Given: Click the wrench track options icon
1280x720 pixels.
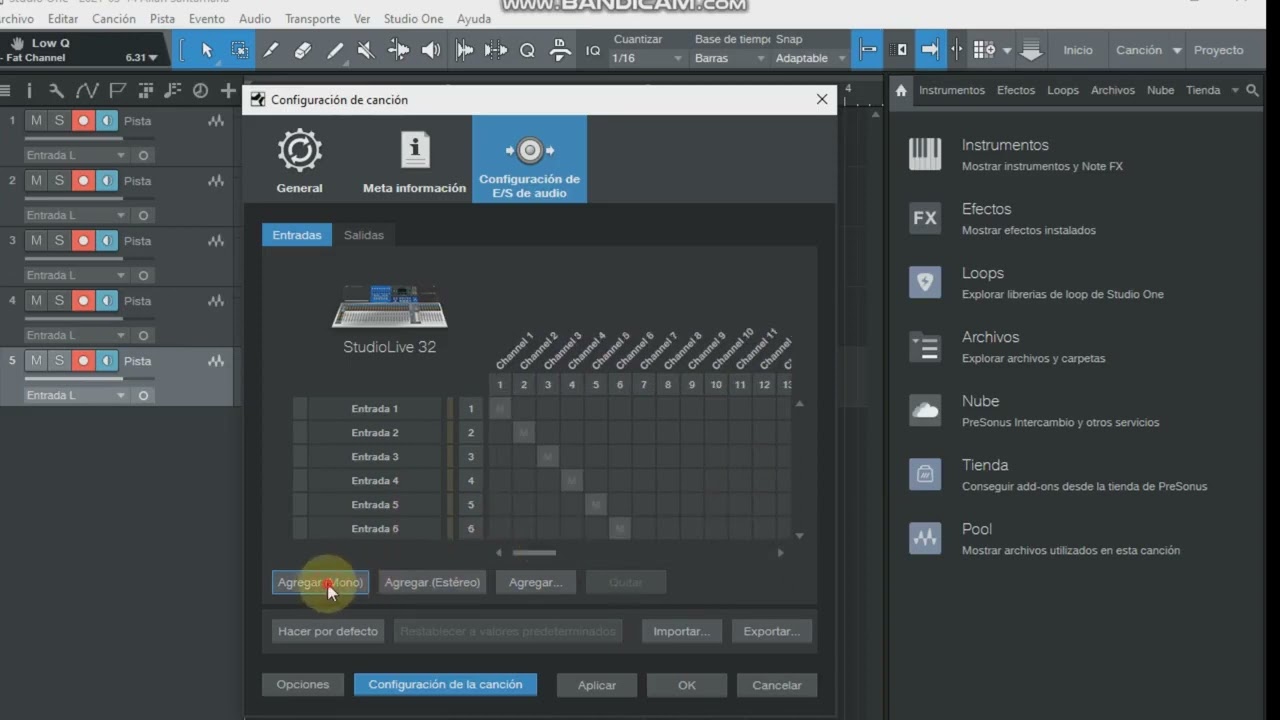Looking at the screenshot, I should coord(57,91).
